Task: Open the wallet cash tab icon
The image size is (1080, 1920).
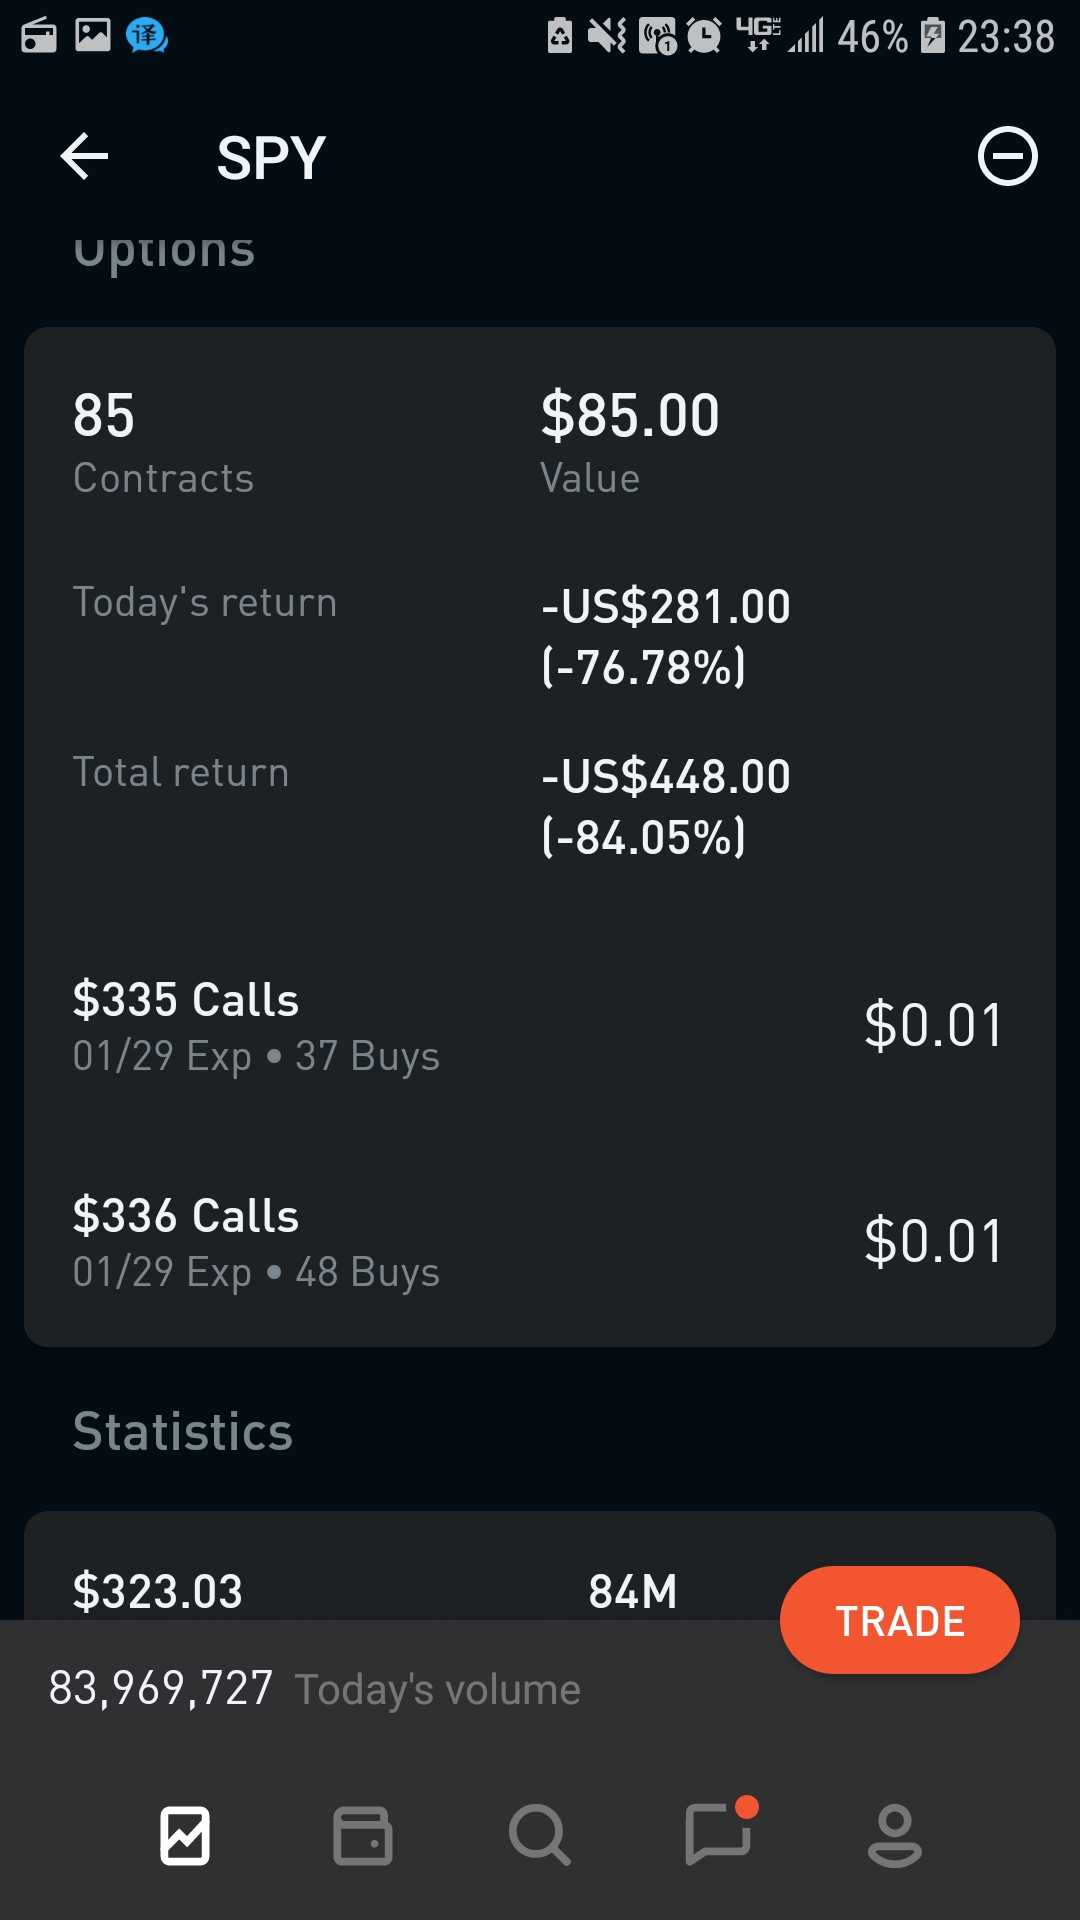Action: (x=362, y=1836)
